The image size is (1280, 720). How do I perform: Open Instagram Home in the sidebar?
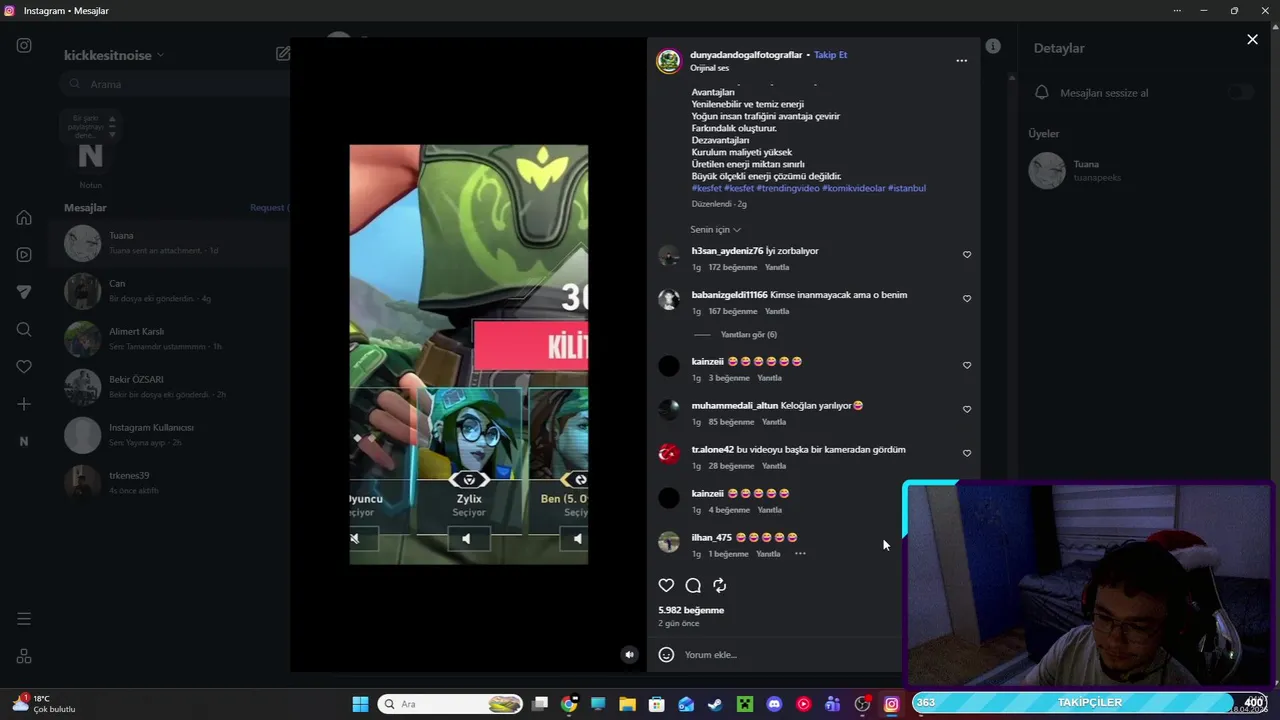tap(24, 217)
